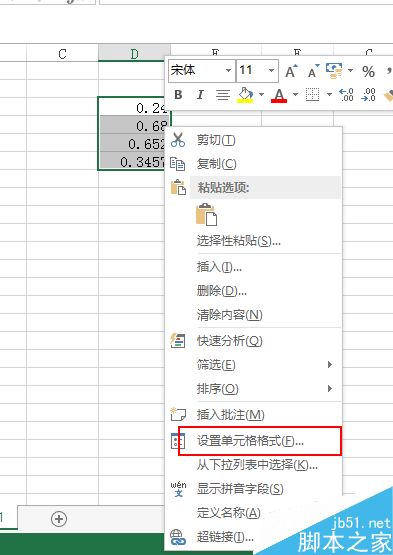
Task: Toggle italic in the mini toolbar
Action: 200,95
